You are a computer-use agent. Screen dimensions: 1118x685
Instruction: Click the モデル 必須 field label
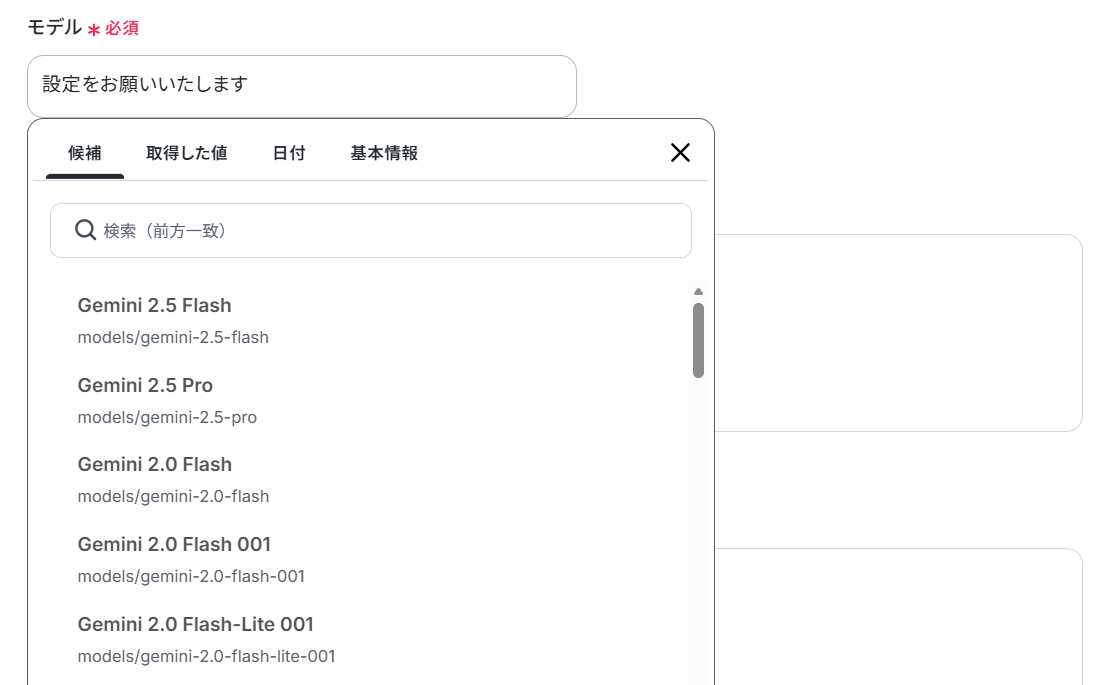pyautogui.click(x=83, y=28)
